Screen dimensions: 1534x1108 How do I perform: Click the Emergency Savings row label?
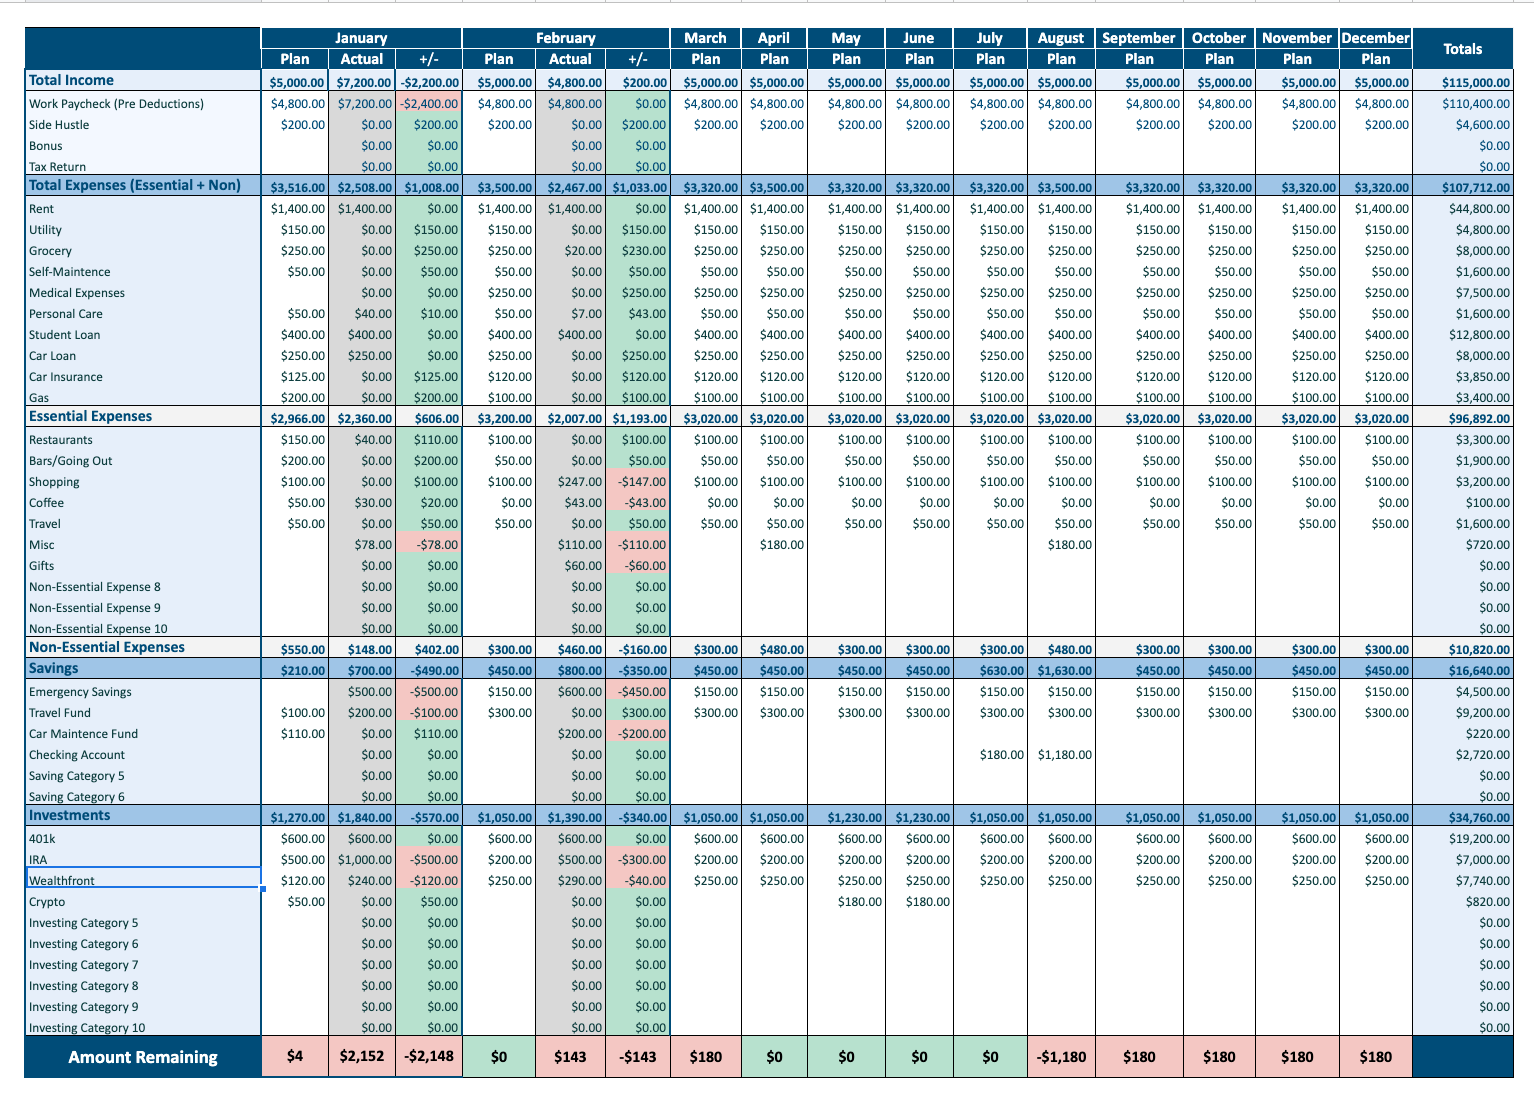[x=80, y=692]
